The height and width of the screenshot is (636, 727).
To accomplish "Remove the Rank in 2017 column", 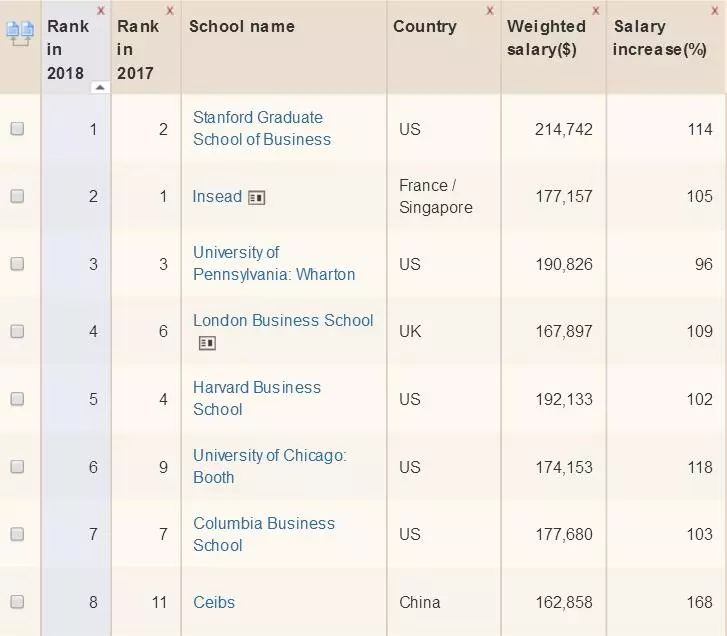I will [x=169, y=10].
